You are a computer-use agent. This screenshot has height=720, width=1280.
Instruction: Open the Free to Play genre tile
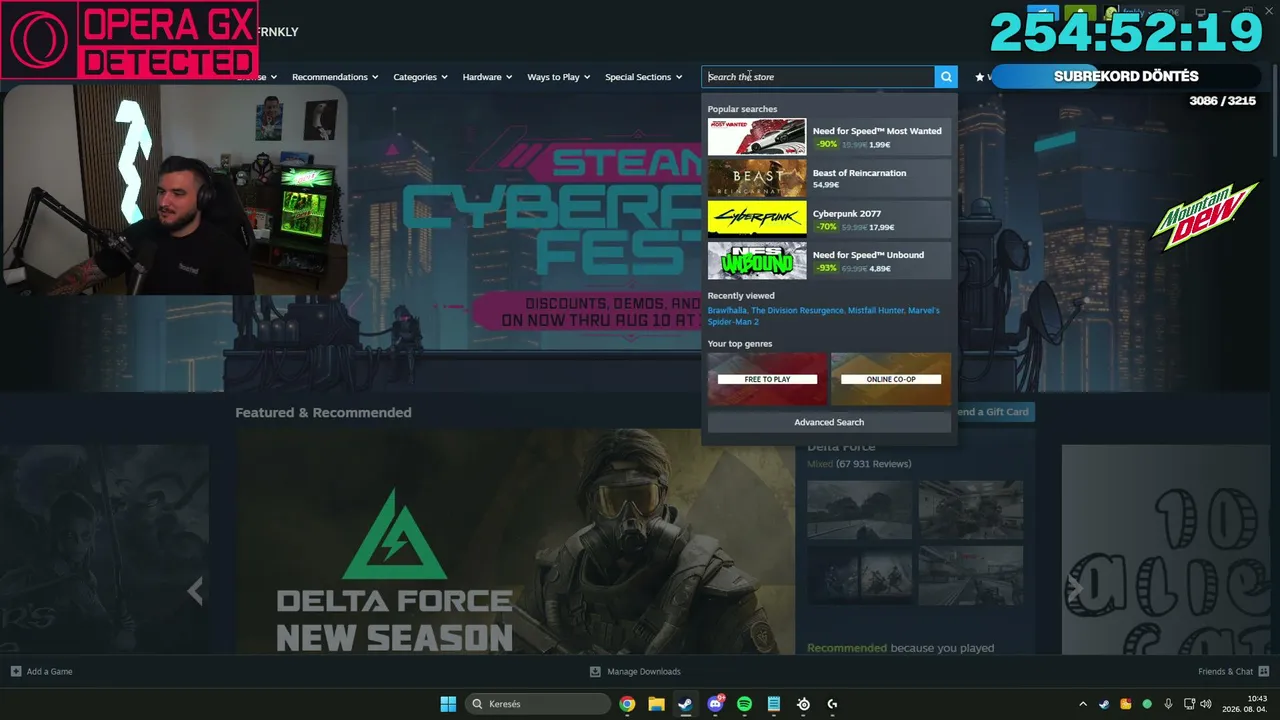767,379
